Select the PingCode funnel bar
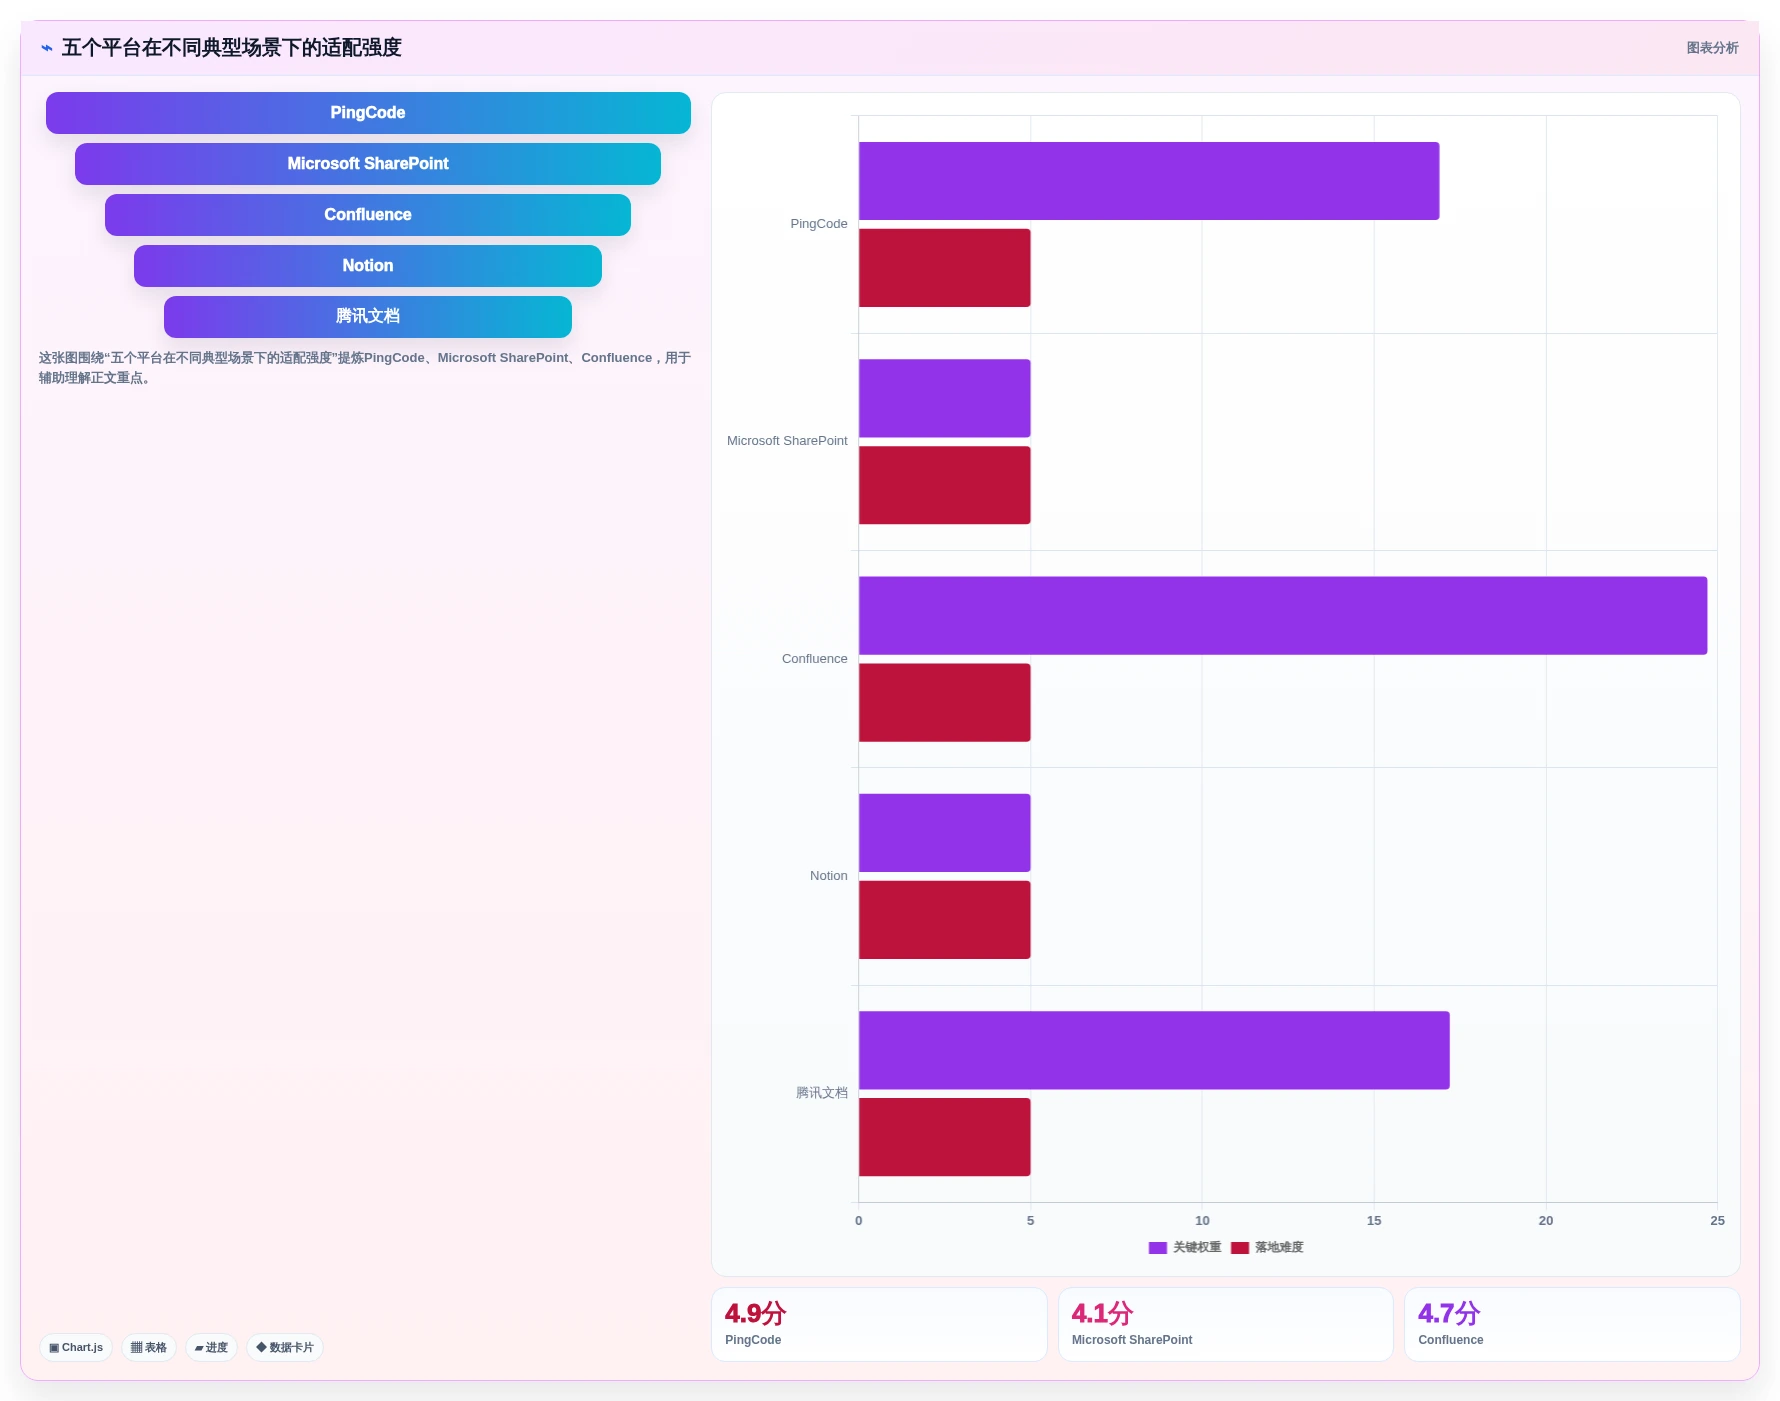Screen dimensions: 1780x1401 click(x=368, y=113)
